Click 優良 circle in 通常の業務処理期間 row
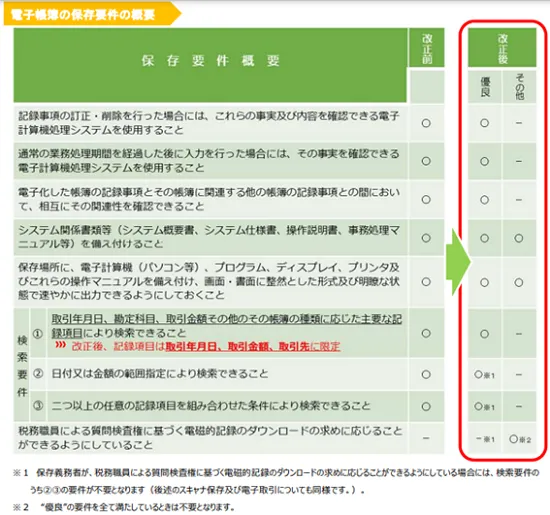This screenshot has height=515, width=550. [x=484, y=161]
